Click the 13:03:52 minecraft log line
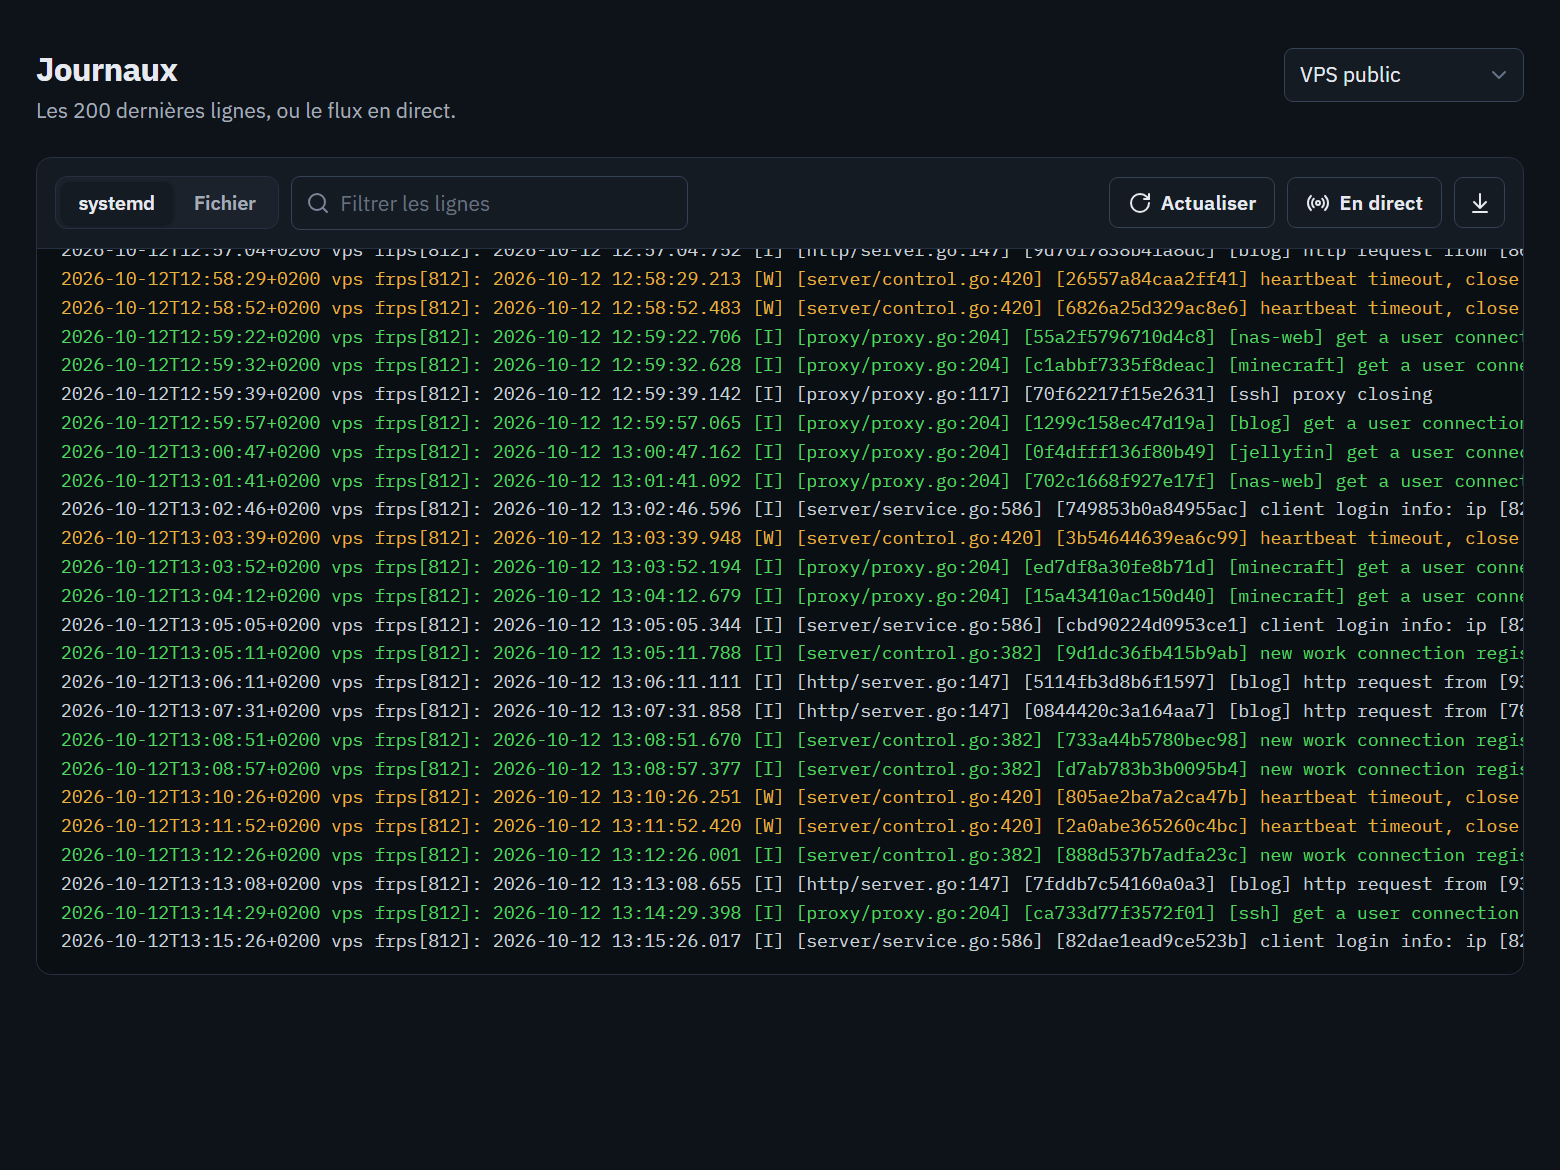 [x=790, y=567]
